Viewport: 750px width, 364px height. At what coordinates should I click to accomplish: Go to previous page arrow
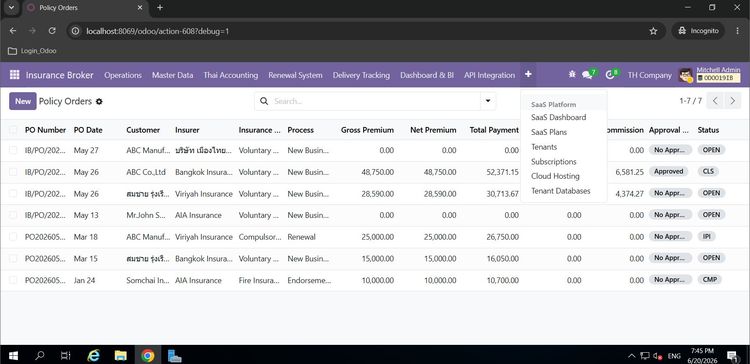(x=715, y=101)
